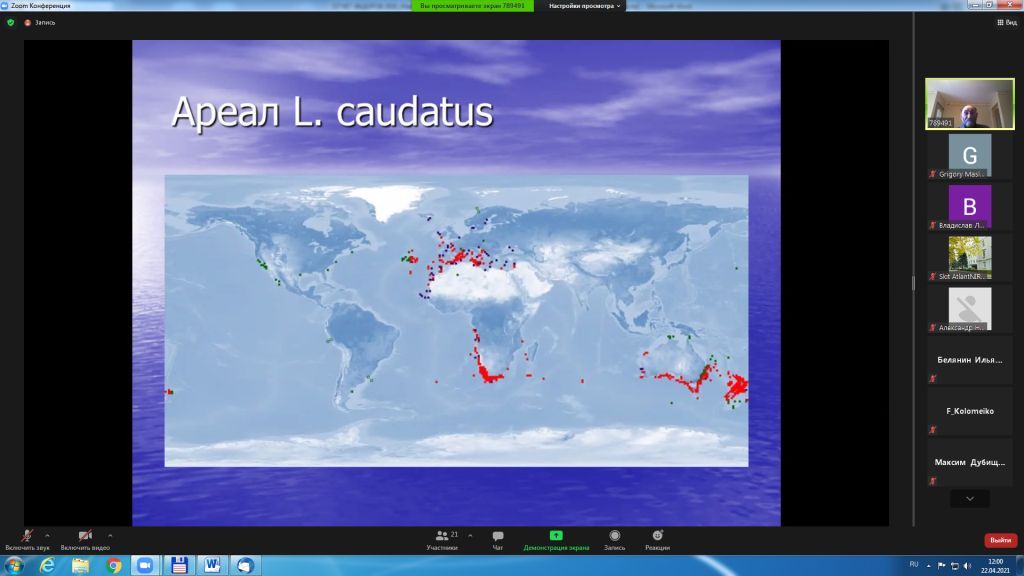Image resolution: width=1024 pixels, height=576 pixels.
Task: Select Grigory participant tile with G avatar
Action: coord(969,156)
